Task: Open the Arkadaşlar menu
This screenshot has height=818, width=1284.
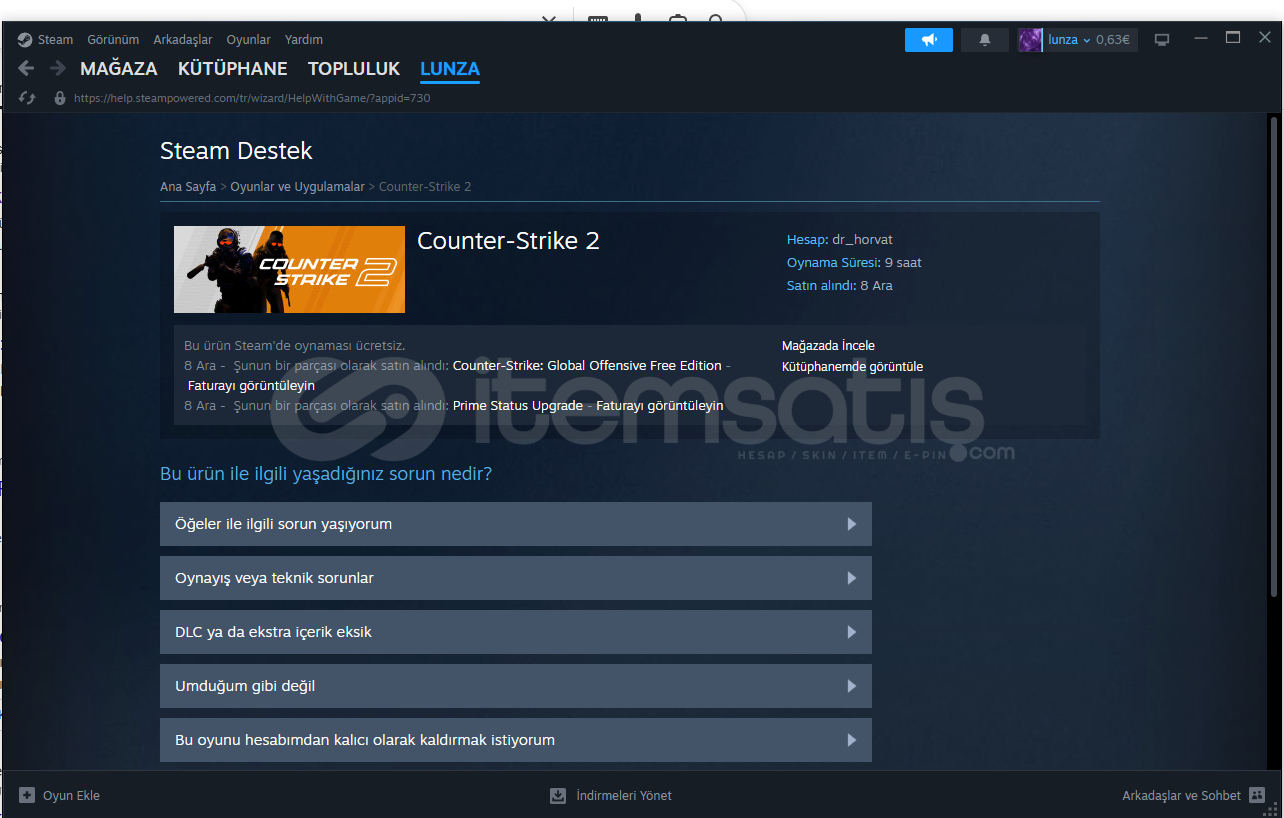Action: pyautogui.click(x=183, y=40)
